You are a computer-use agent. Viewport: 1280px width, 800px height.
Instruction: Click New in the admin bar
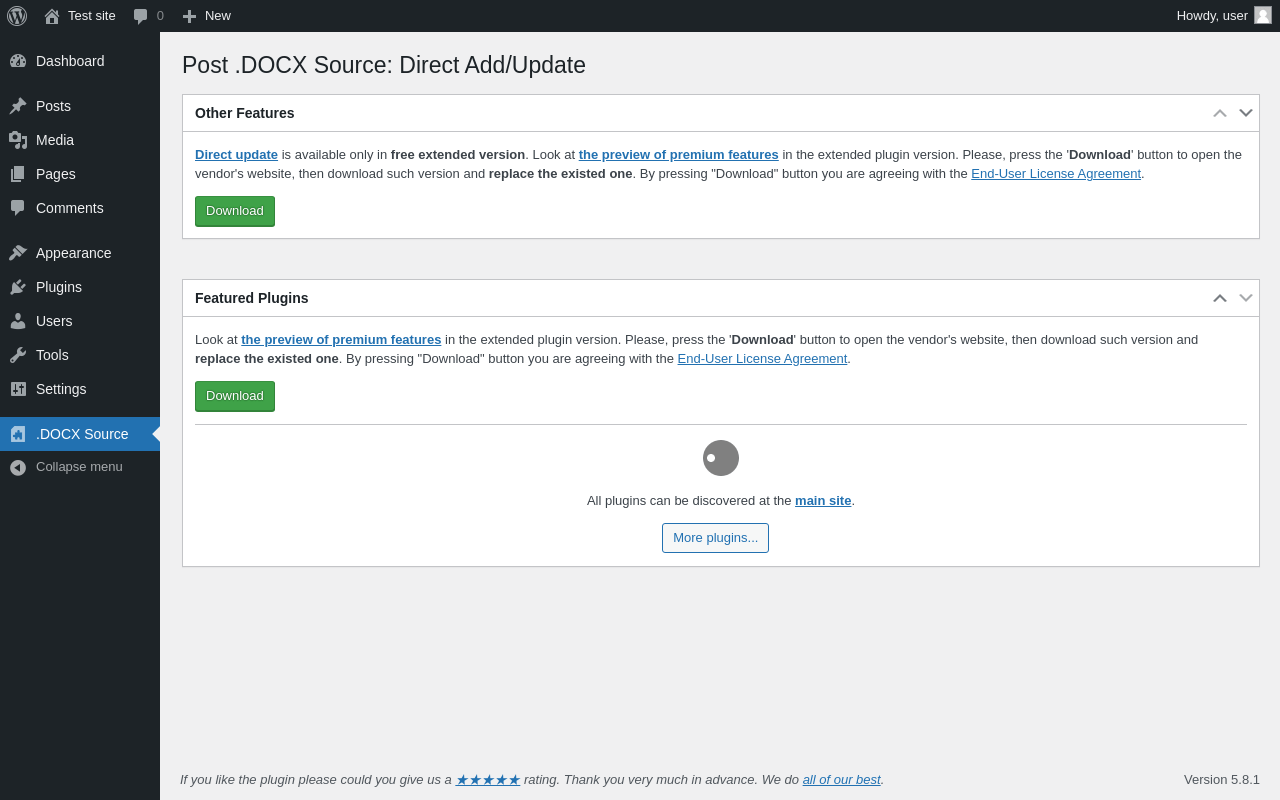click(218, 16)
